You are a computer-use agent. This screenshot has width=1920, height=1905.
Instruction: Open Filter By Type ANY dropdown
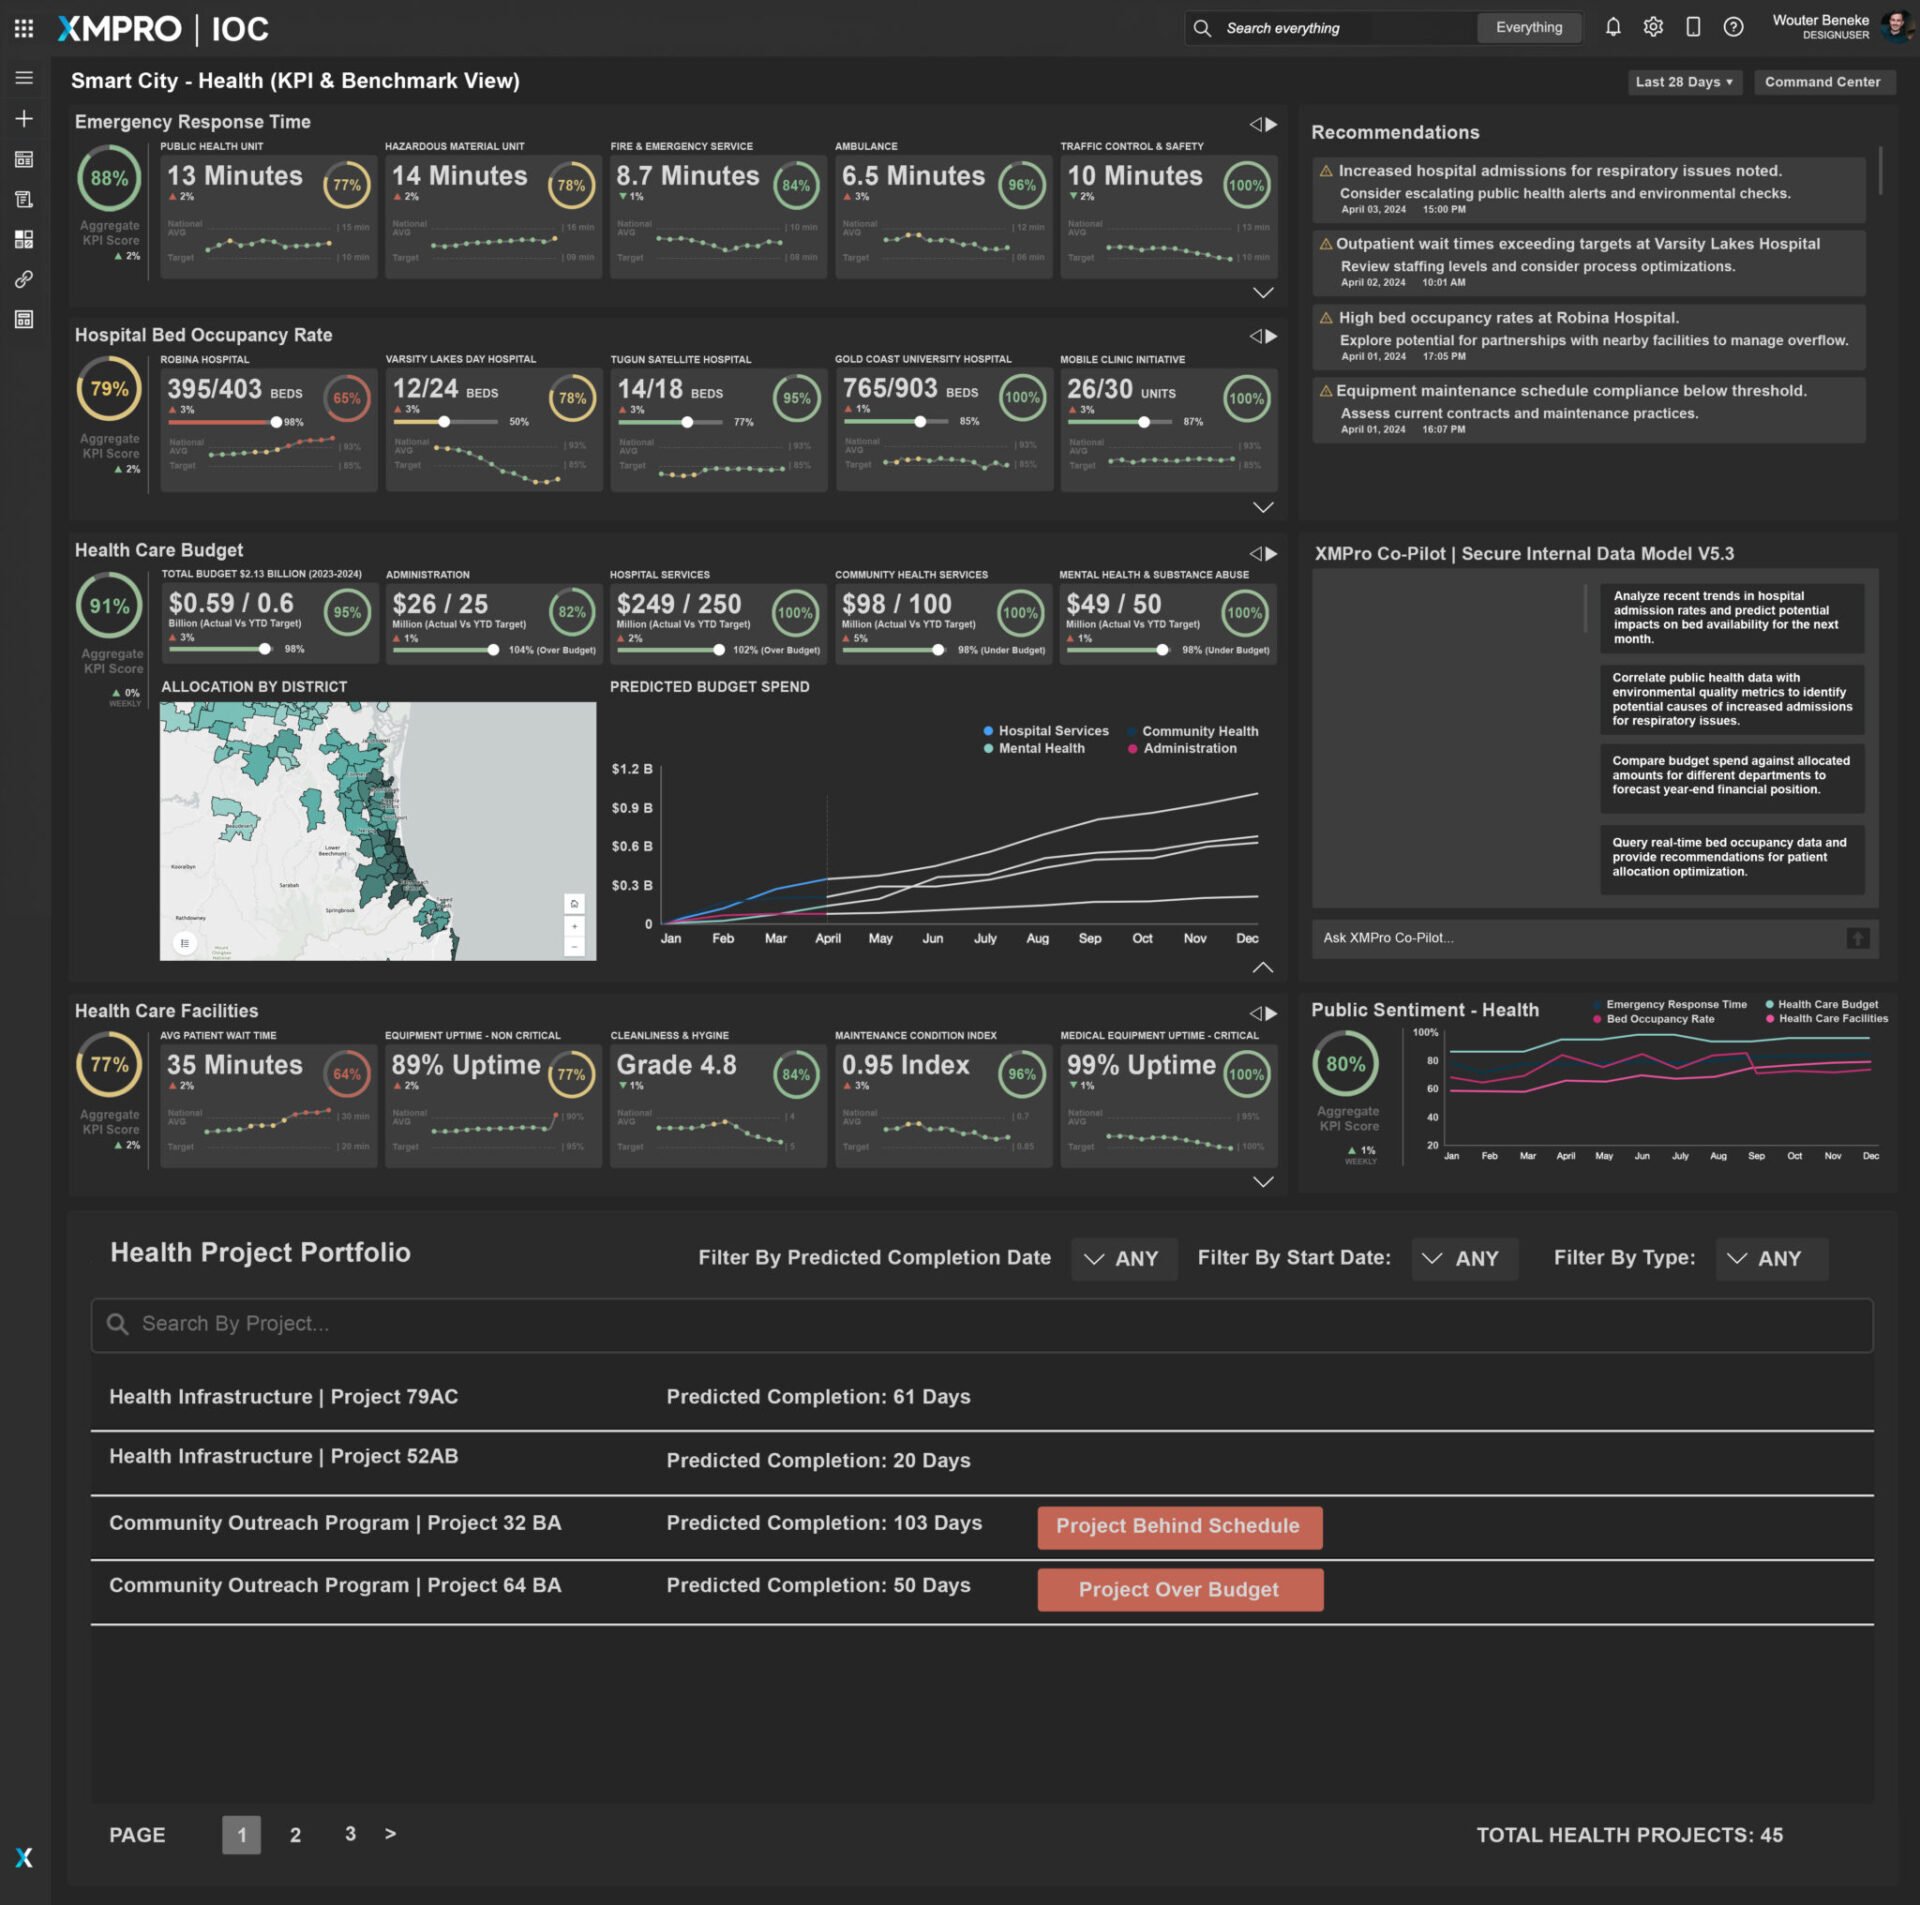(1771, 1258)
